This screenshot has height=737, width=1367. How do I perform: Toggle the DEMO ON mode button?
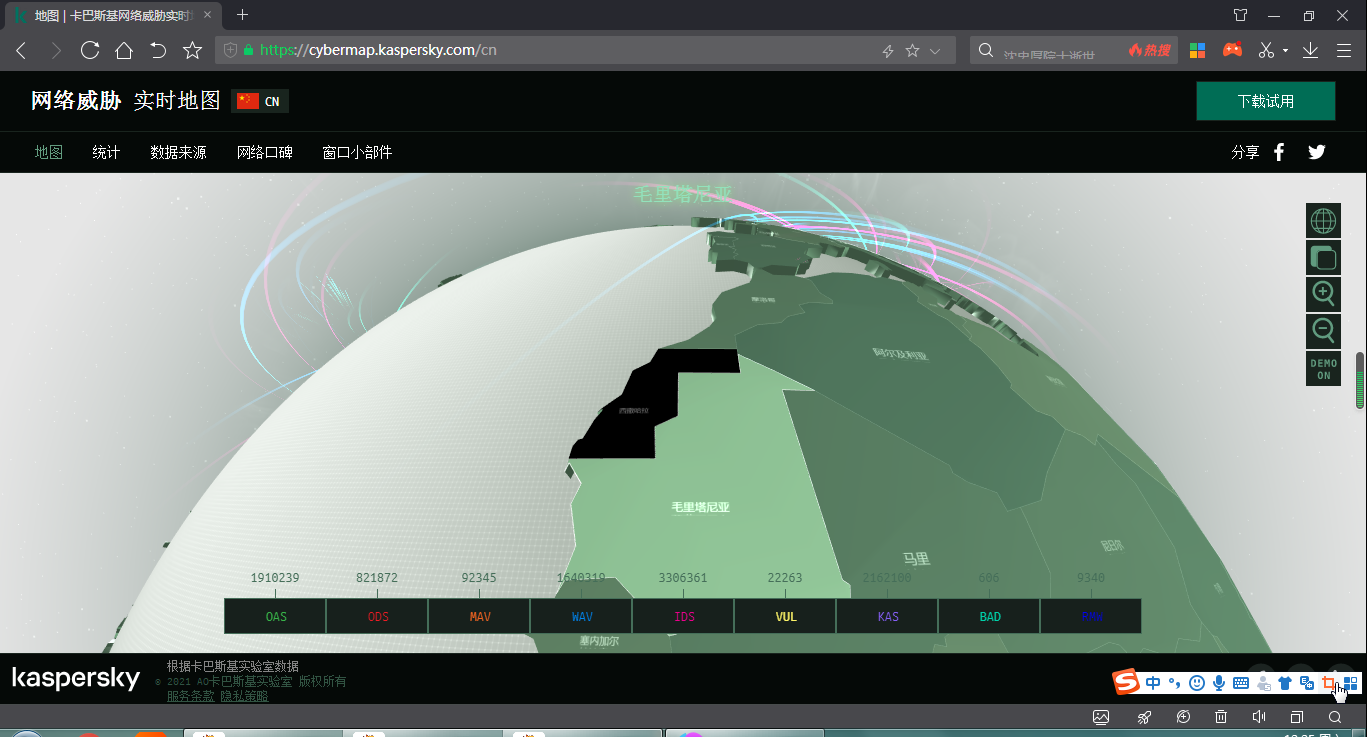[1323, 369]
